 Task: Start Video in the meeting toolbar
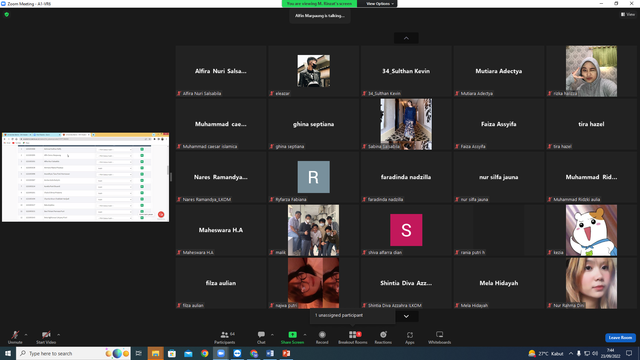point(46,337)
